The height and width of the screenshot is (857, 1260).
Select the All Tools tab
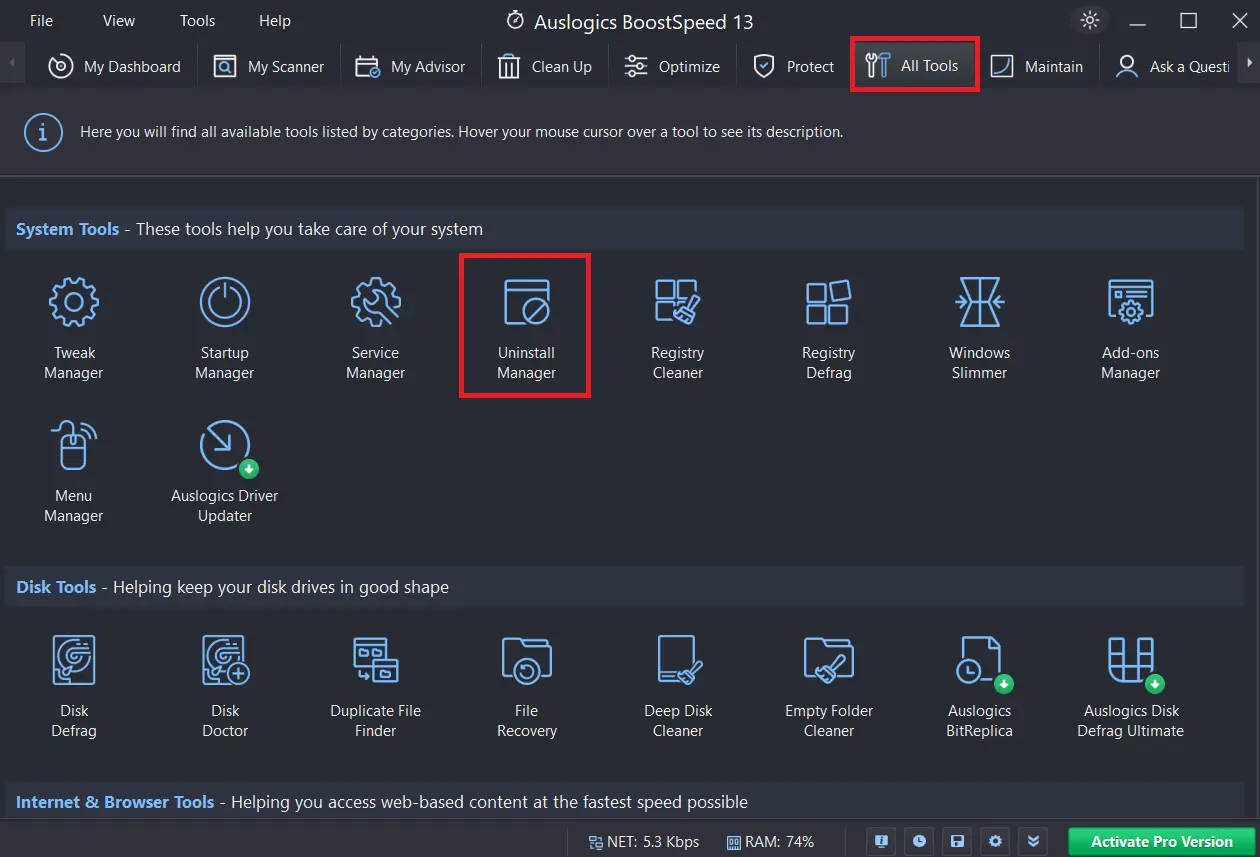[x=913, y=65]
